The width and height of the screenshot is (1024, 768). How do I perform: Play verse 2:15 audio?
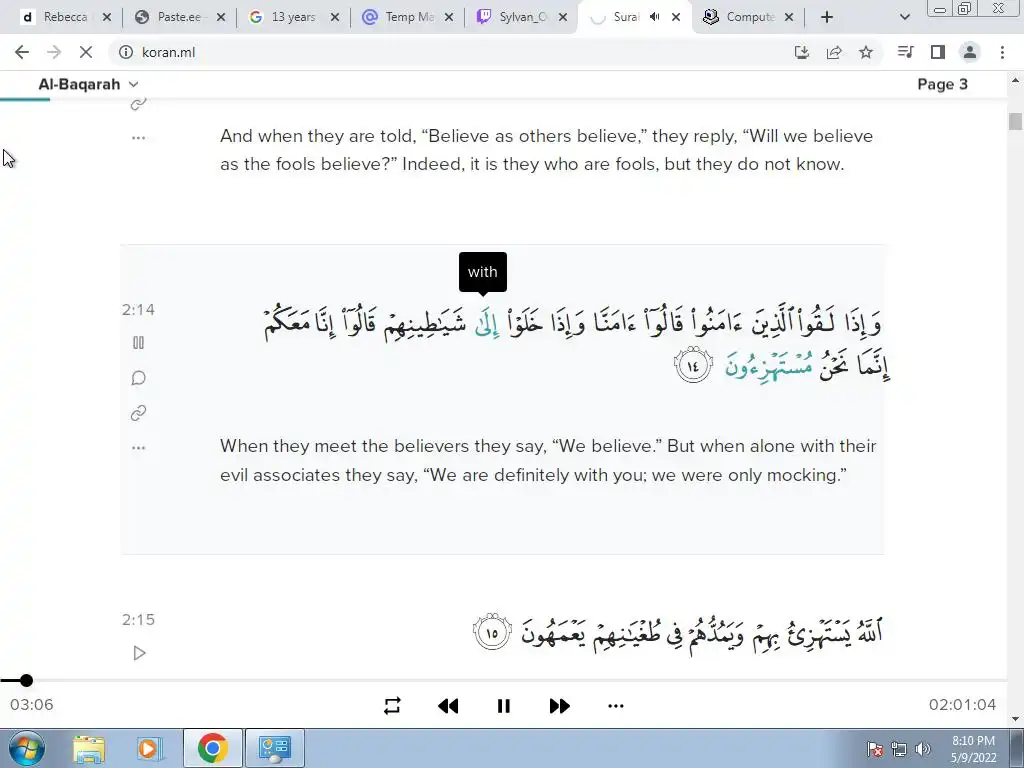tap(139, 653)
